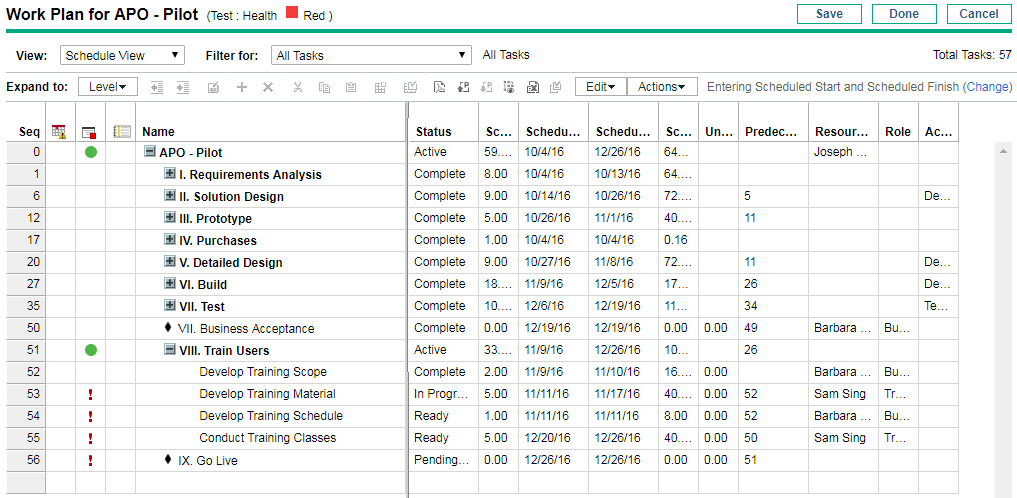Click the export to PDF icon
1017x498 pixels.
click(x=439, y=87)
